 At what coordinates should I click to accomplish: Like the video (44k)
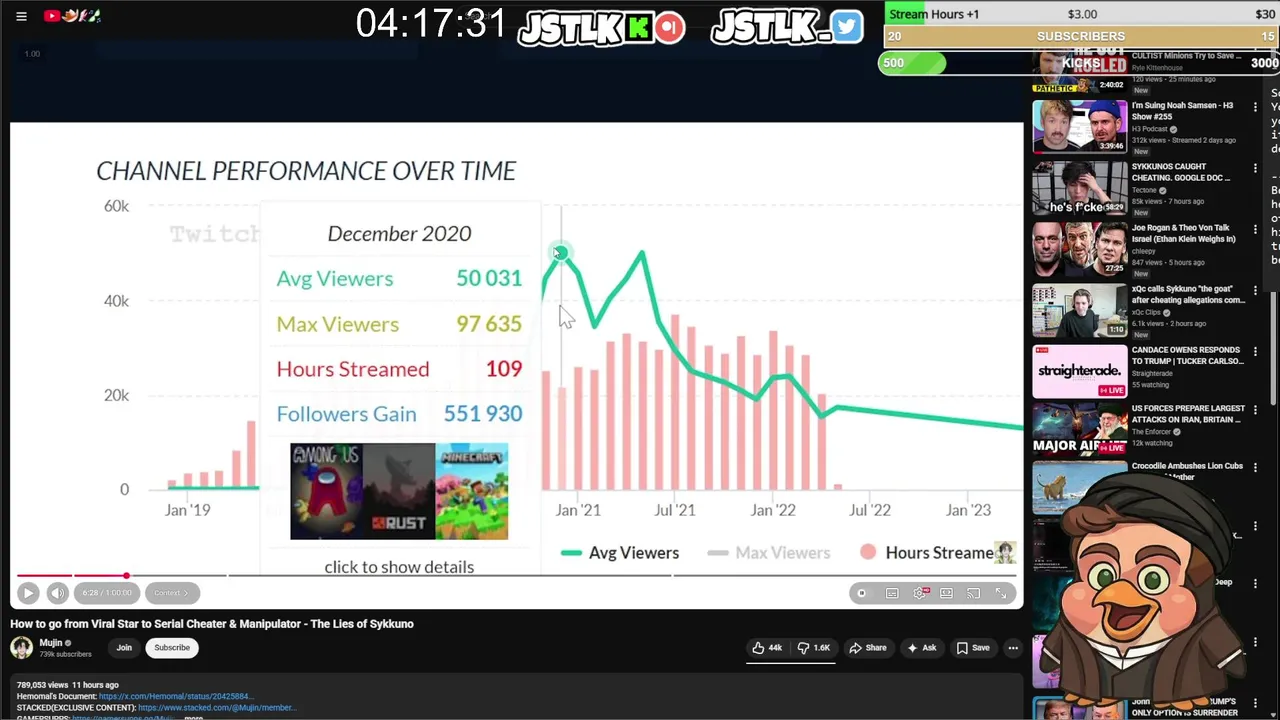point(768,648)
